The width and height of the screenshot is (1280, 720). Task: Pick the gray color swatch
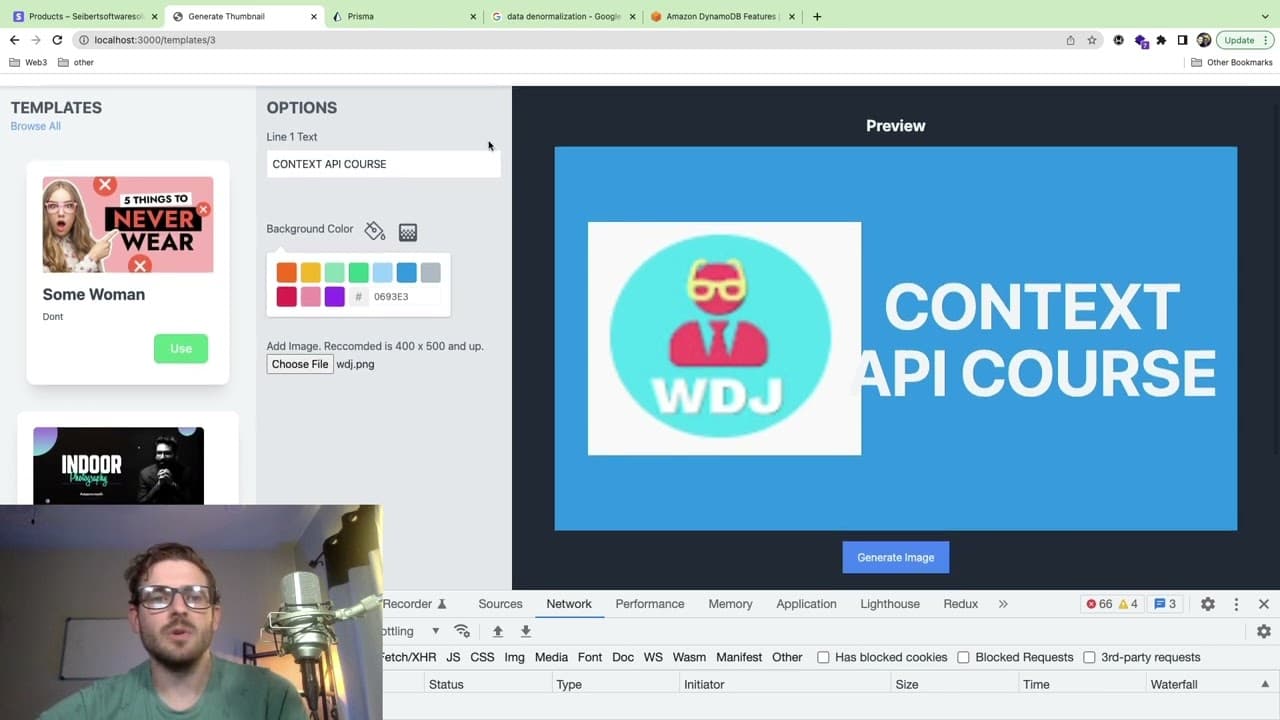pos(430,272)
